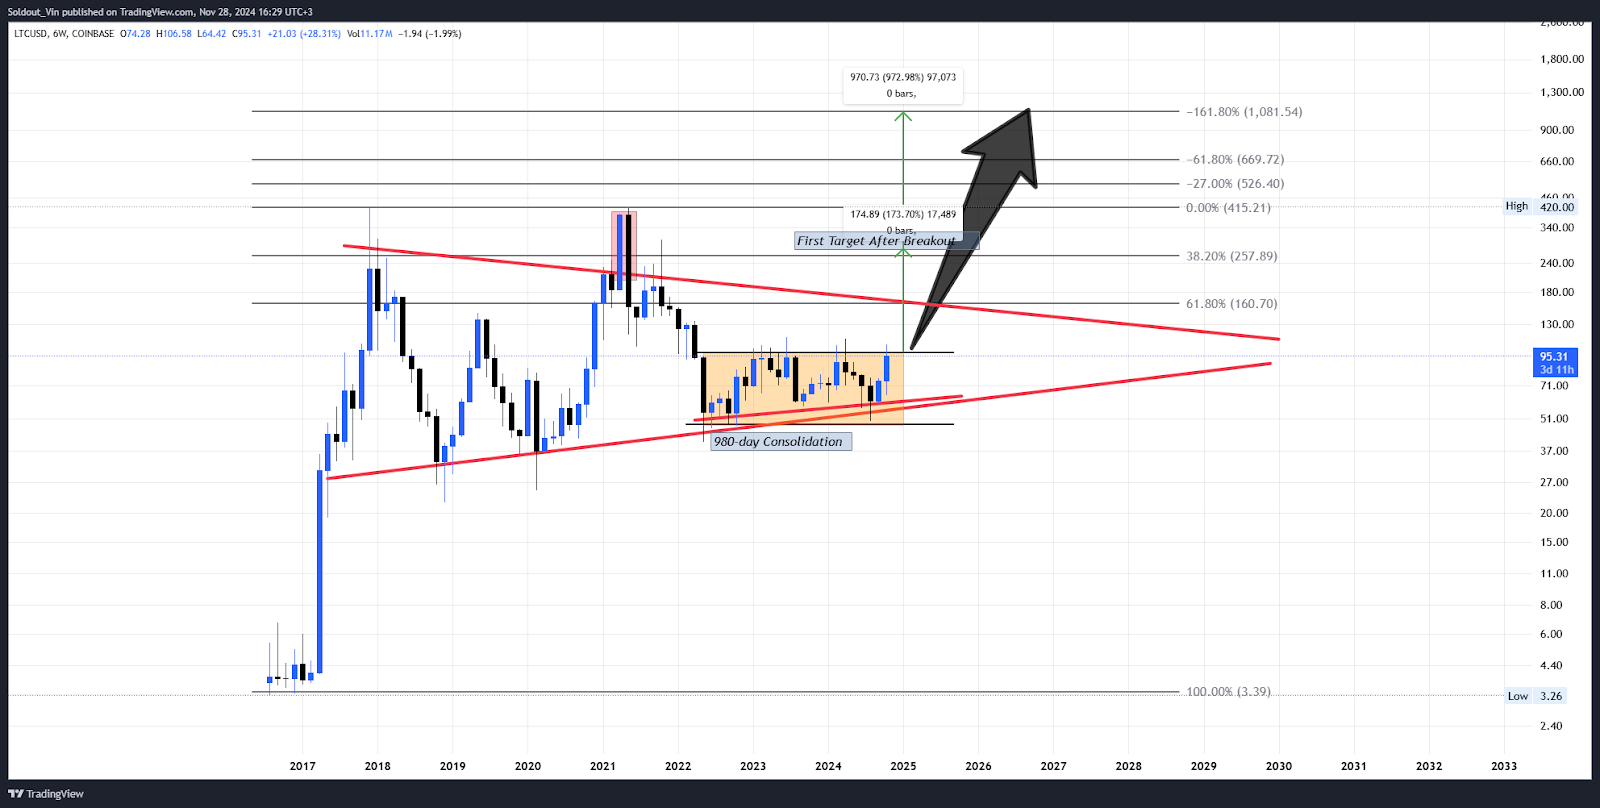Click the Low 3.26 price label

(x=1535, y=696)
